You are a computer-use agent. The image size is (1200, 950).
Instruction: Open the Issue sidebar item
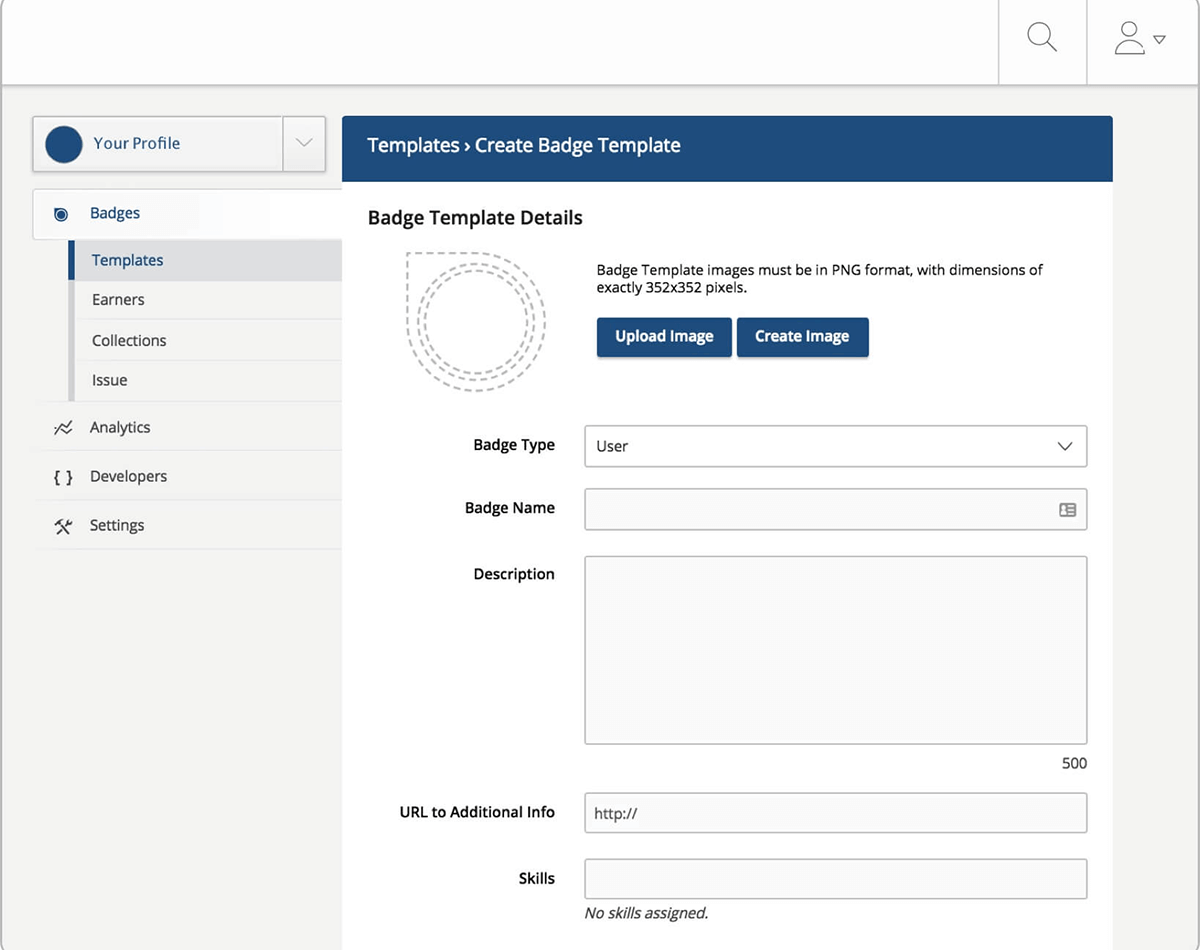tap(109, 380)
